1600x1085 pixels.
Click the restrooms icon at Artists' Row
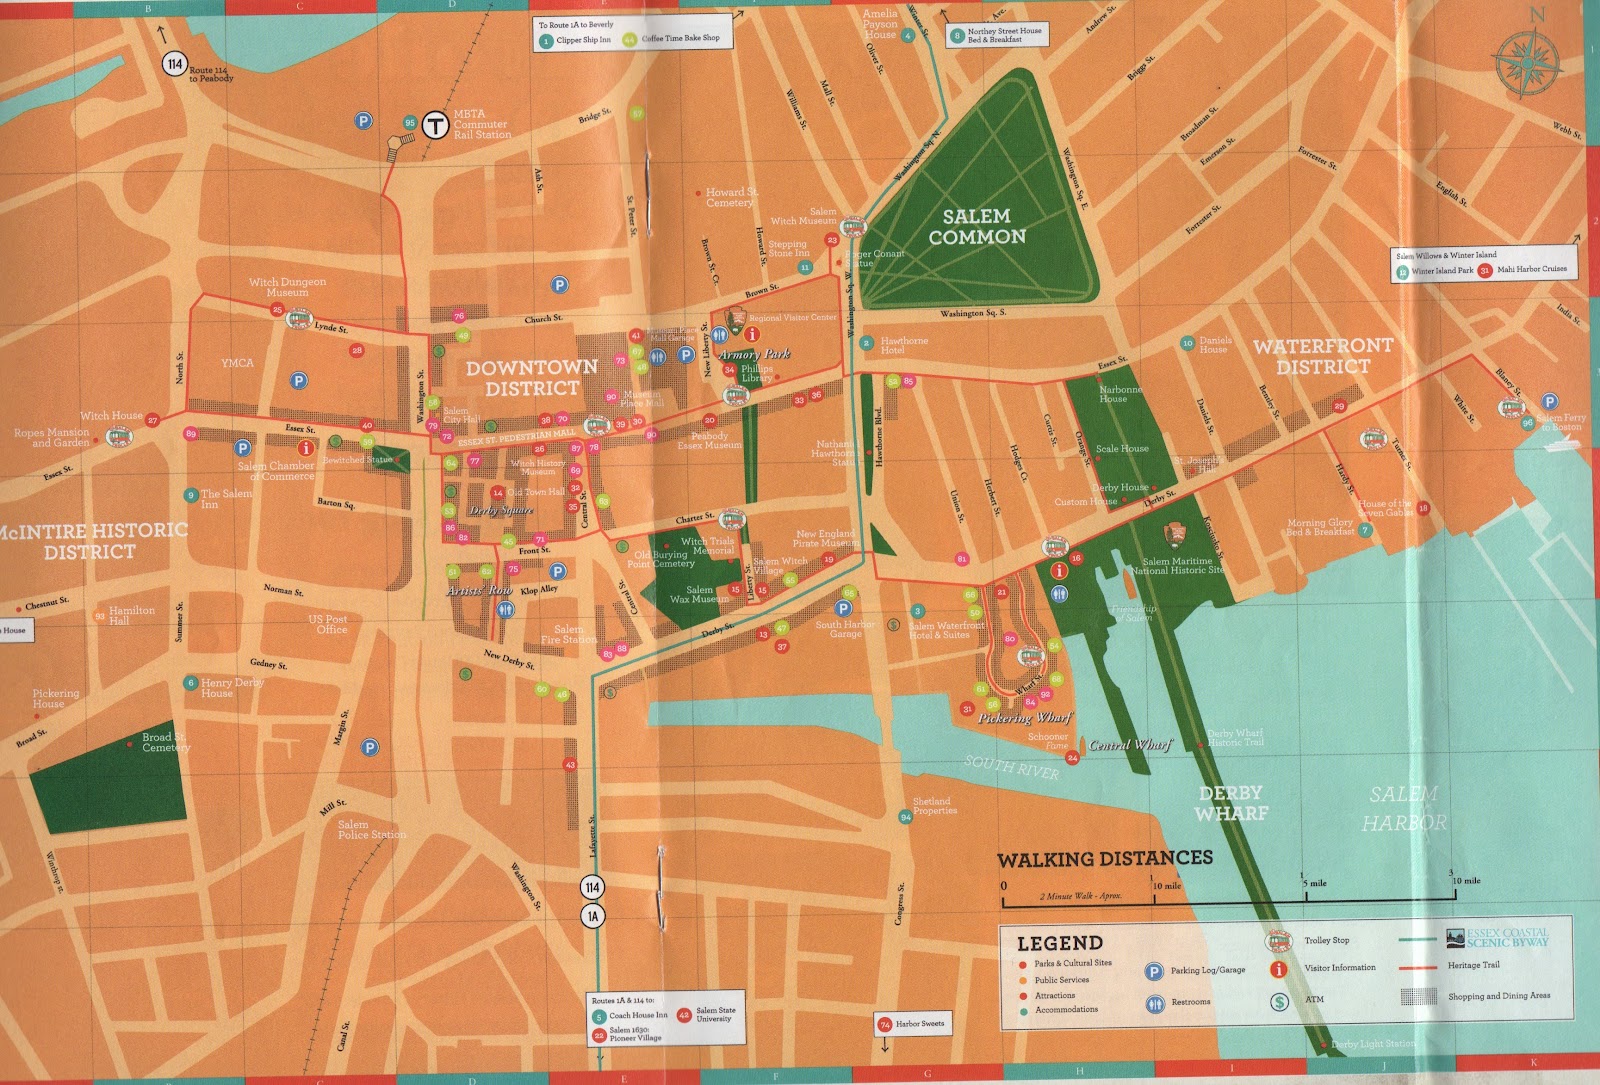tap(506, 608)
